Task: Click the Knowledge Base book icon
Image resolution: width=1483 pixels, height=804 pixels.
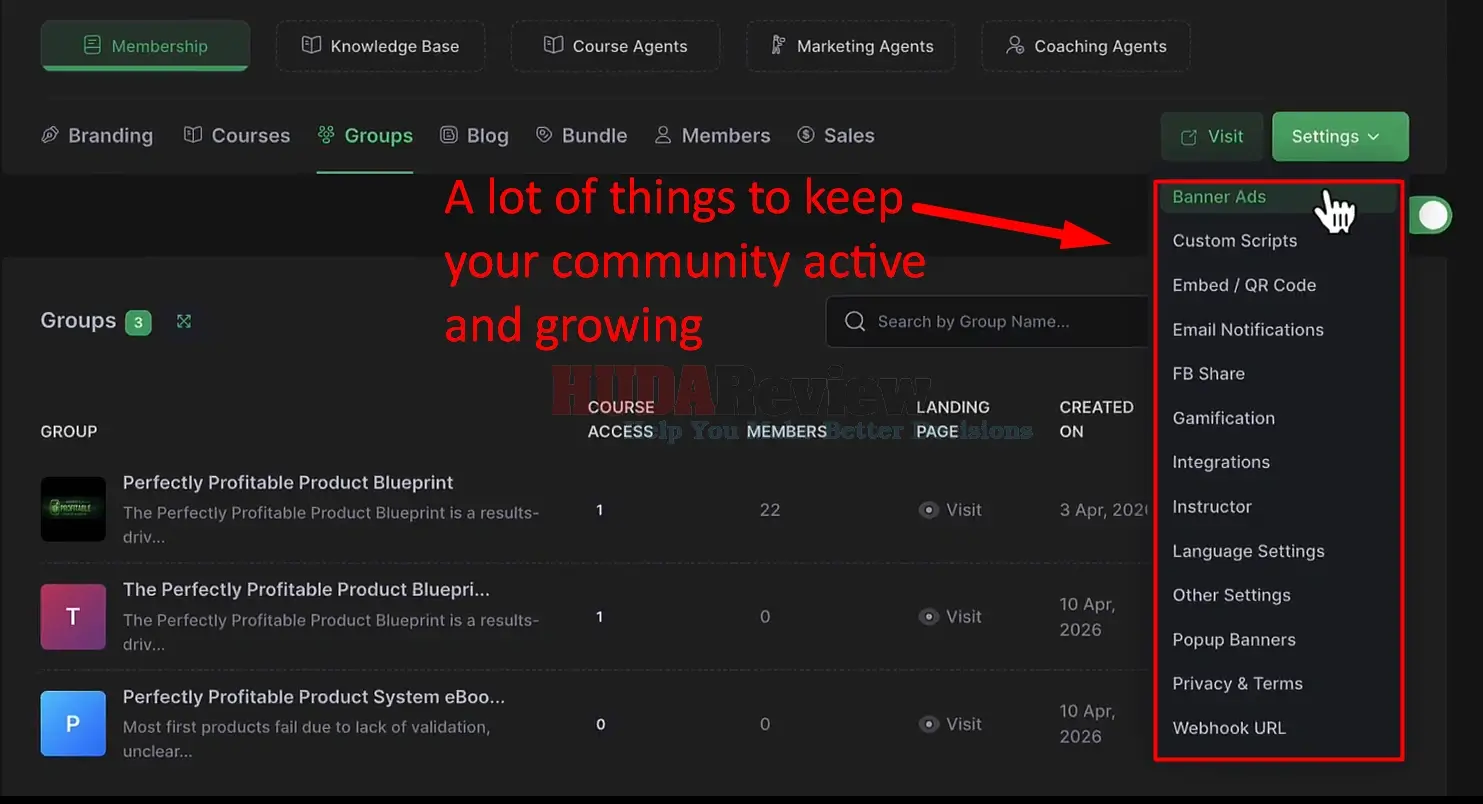Action: (311, 45)
